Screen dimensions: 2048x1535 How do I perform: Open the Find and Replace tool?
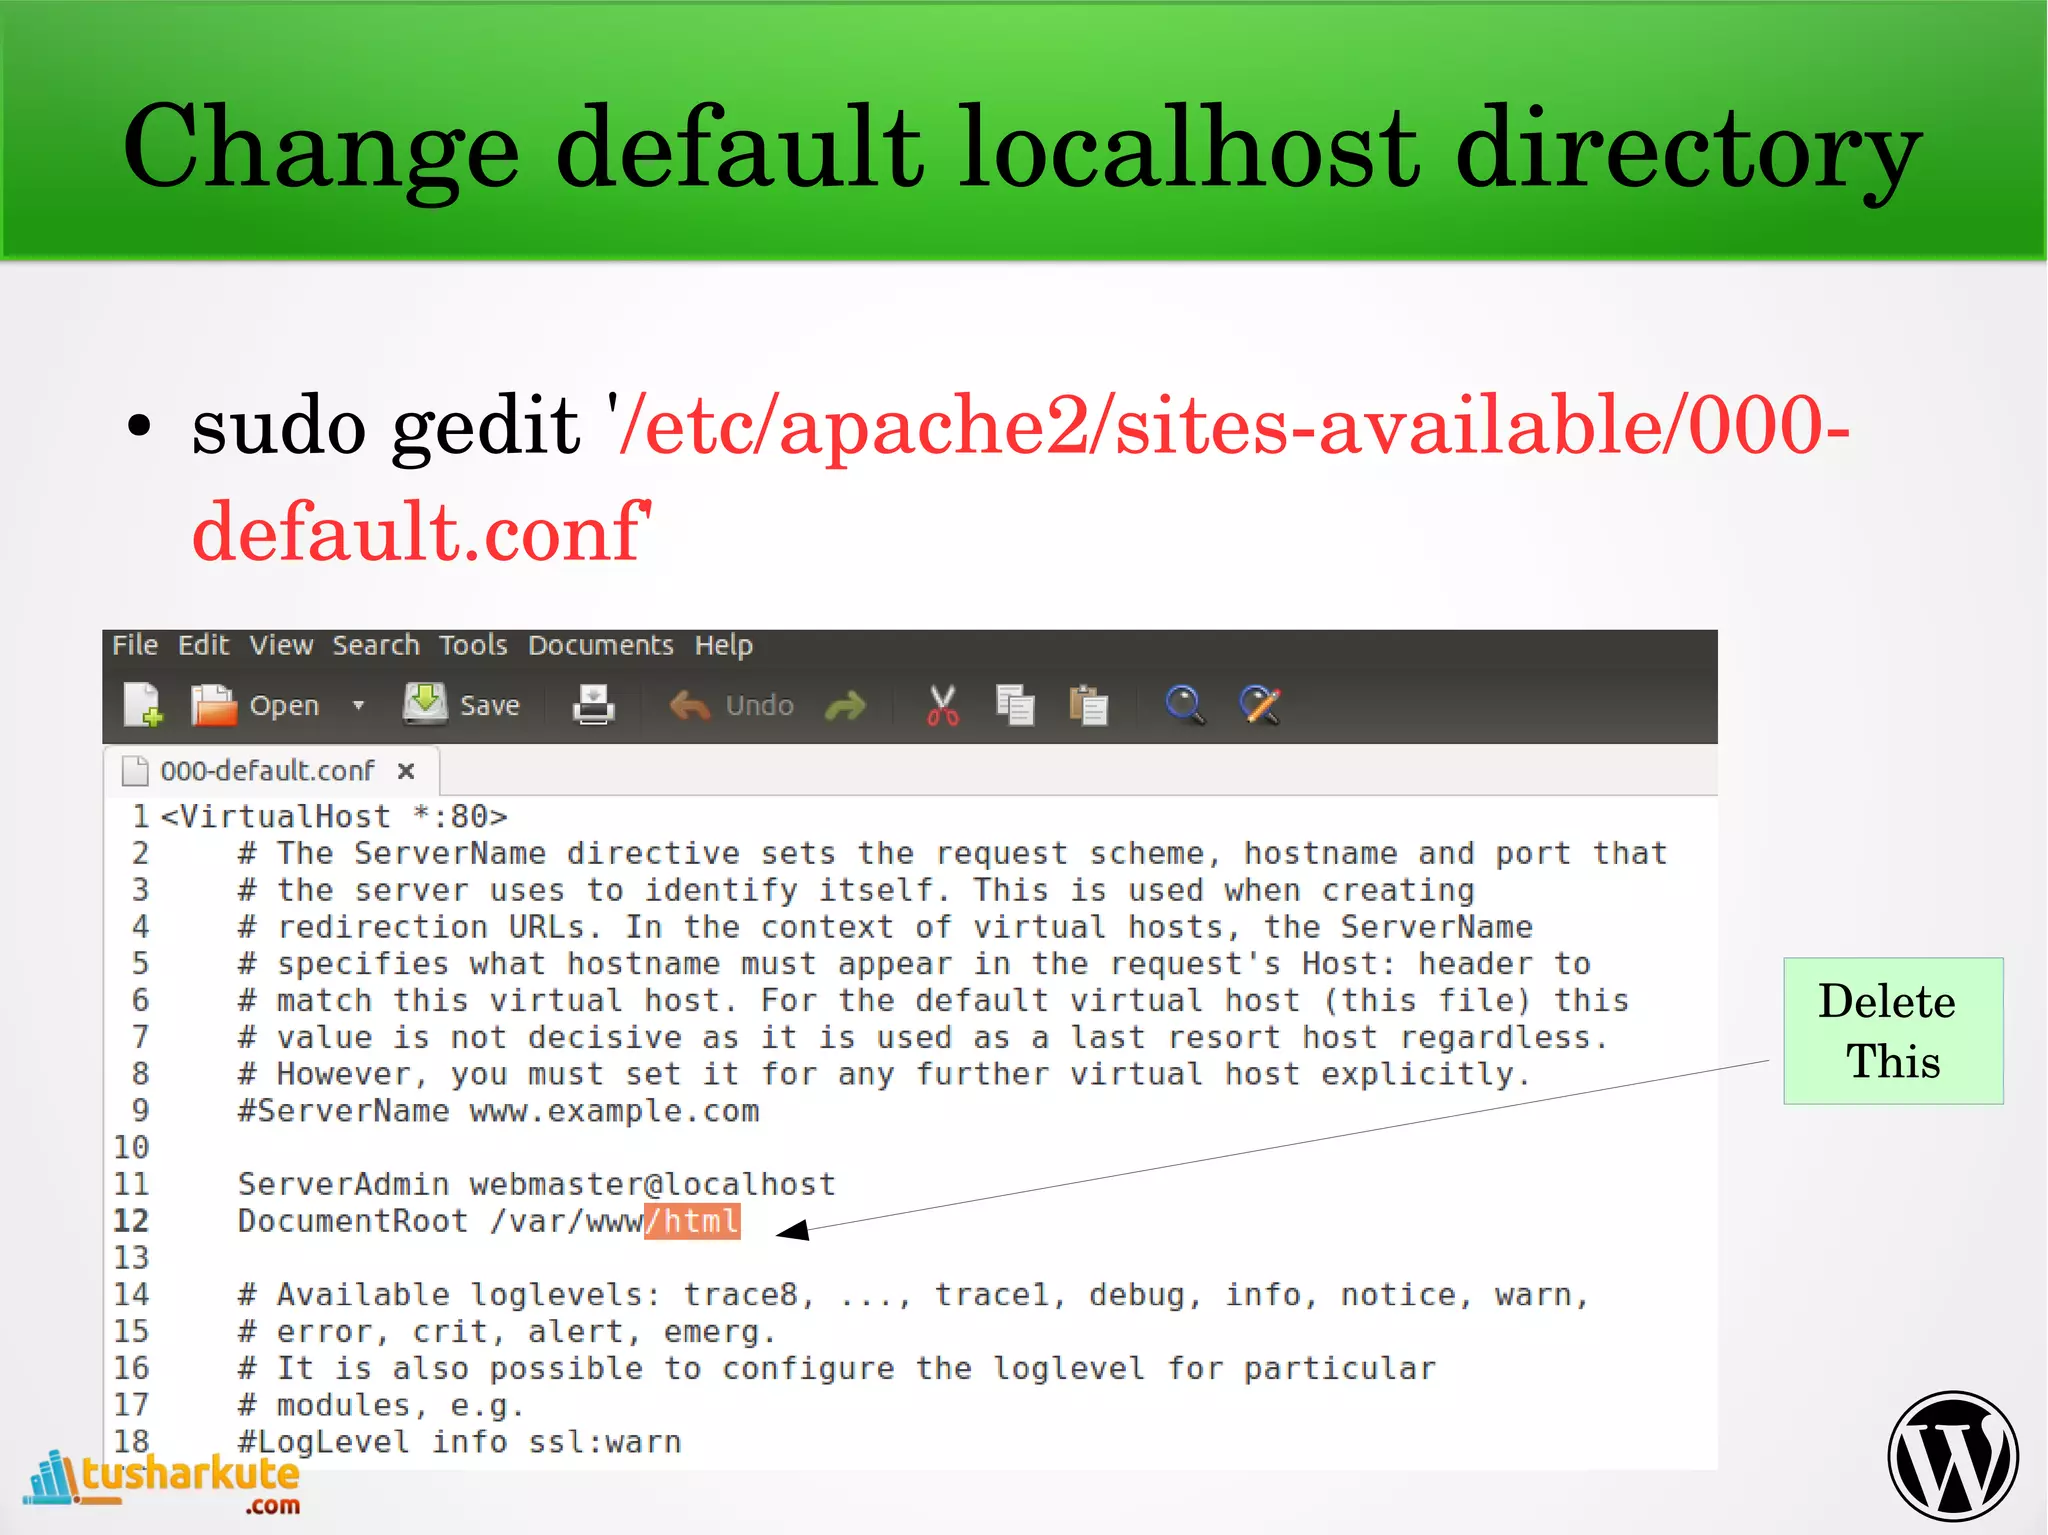1260,705
